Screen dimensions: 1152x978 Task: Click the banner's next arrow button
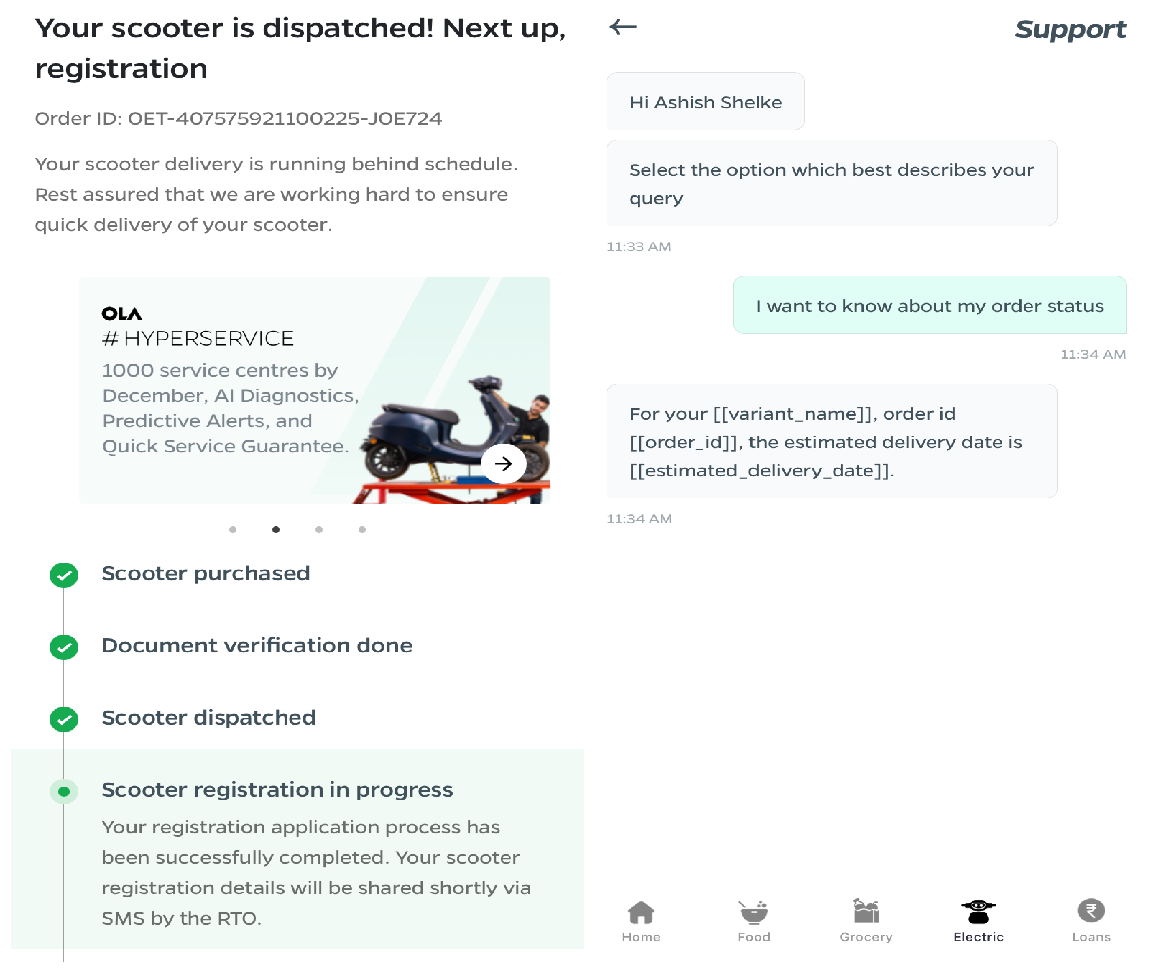[x=503, y=464]
